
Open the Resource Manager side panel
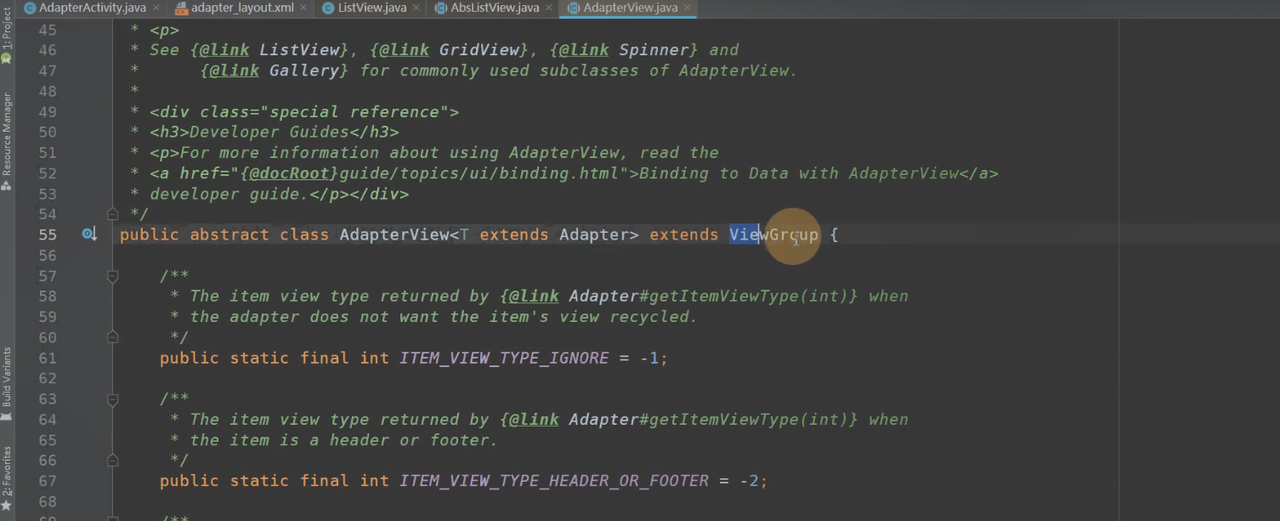pos(7,140)
